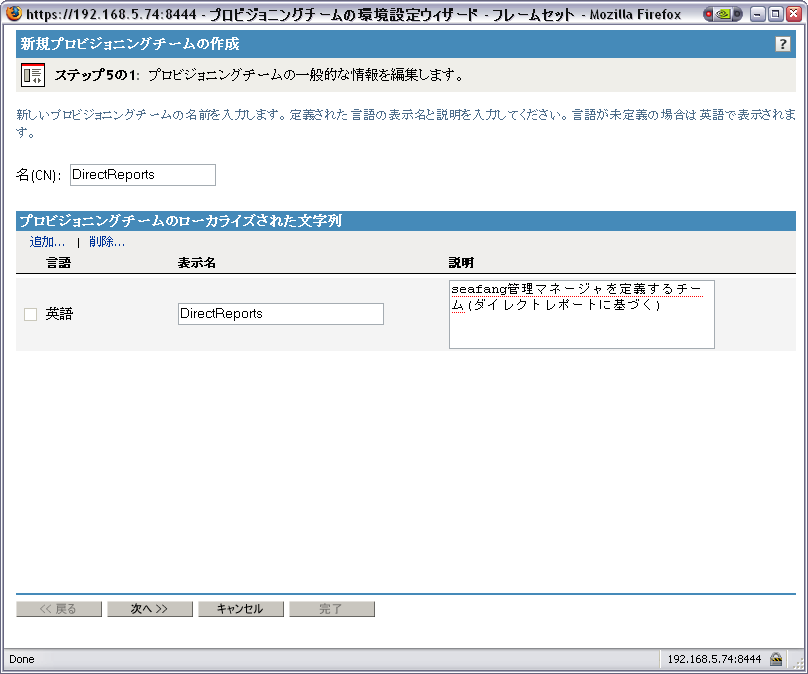Click the Done status bar text
Image resolution: width=808 pixels, height=674 pixels.
(x=22, y=659)
